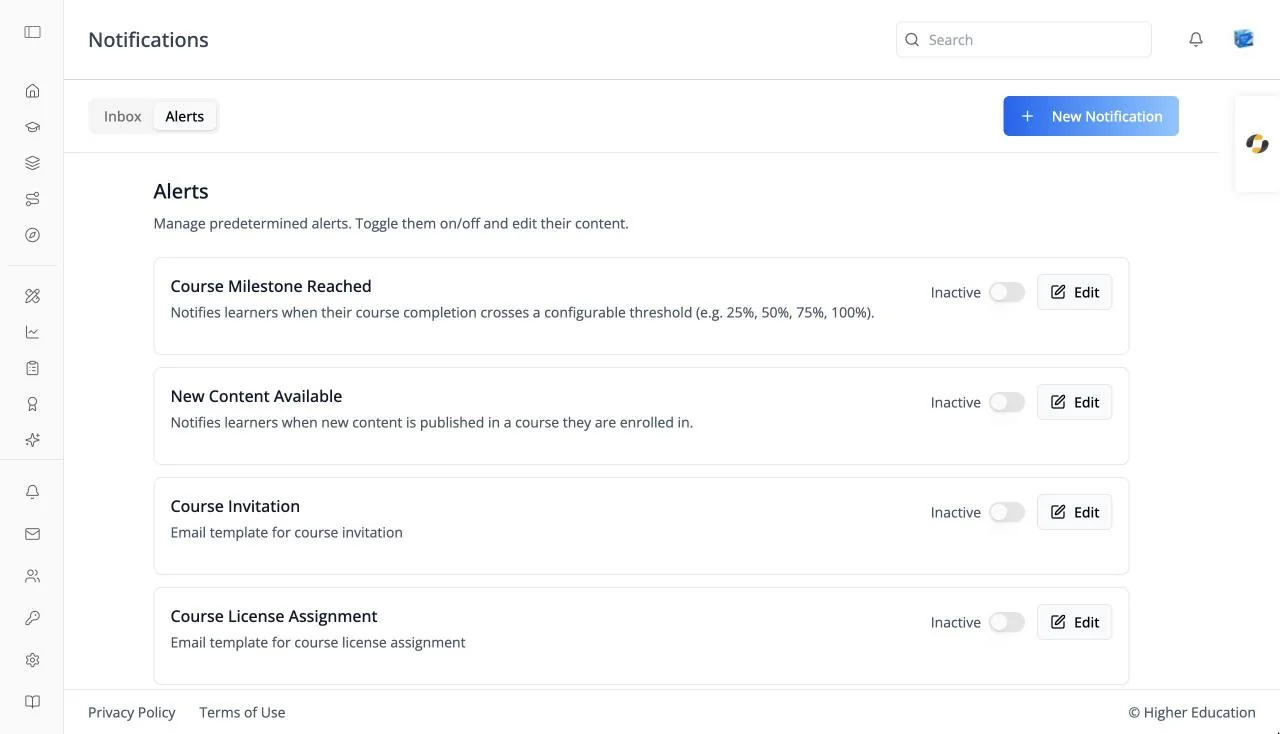Open the line chart analytics icon
This screenshot has height=734, width=1280.
(32, 332)
